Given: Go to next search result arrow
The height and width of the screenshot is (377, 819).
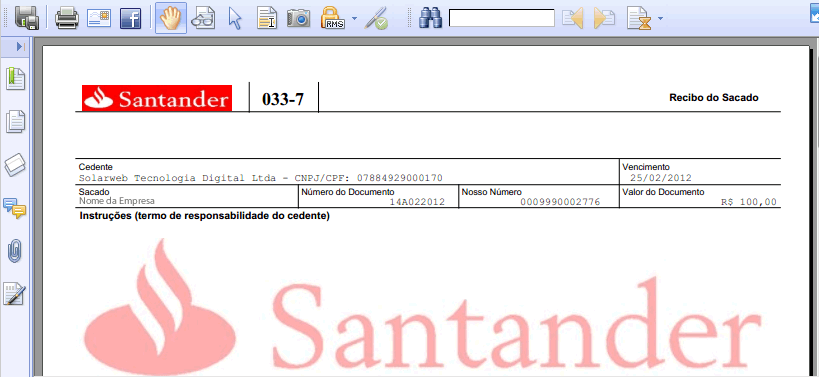Looking at the screenshot, I should click(604, 18).
